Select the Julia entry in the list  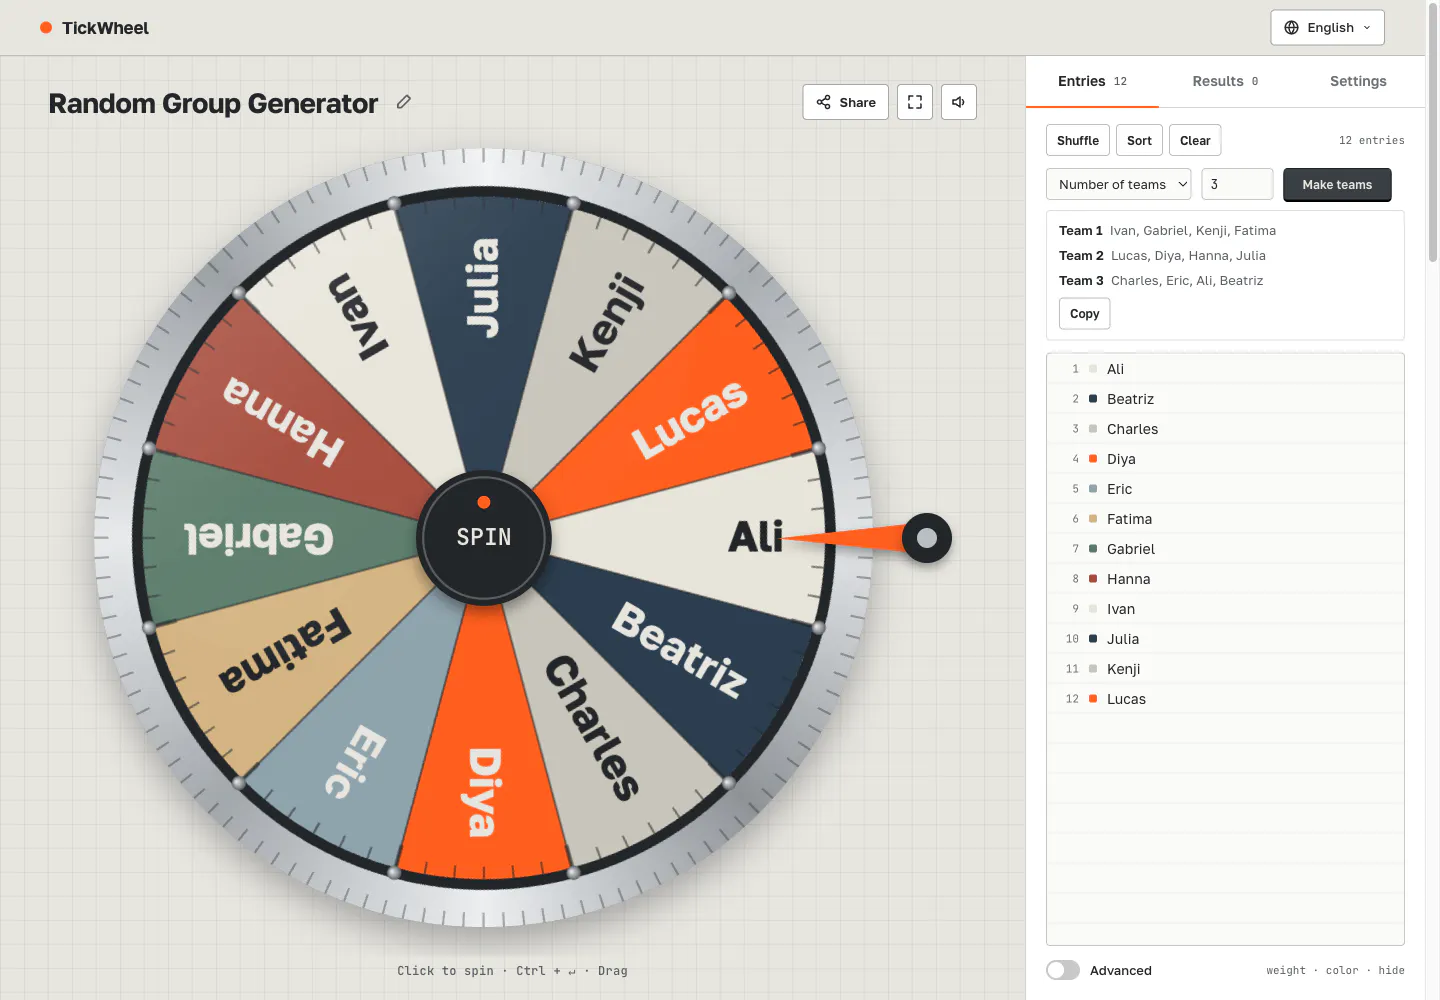coord(1225,639)
